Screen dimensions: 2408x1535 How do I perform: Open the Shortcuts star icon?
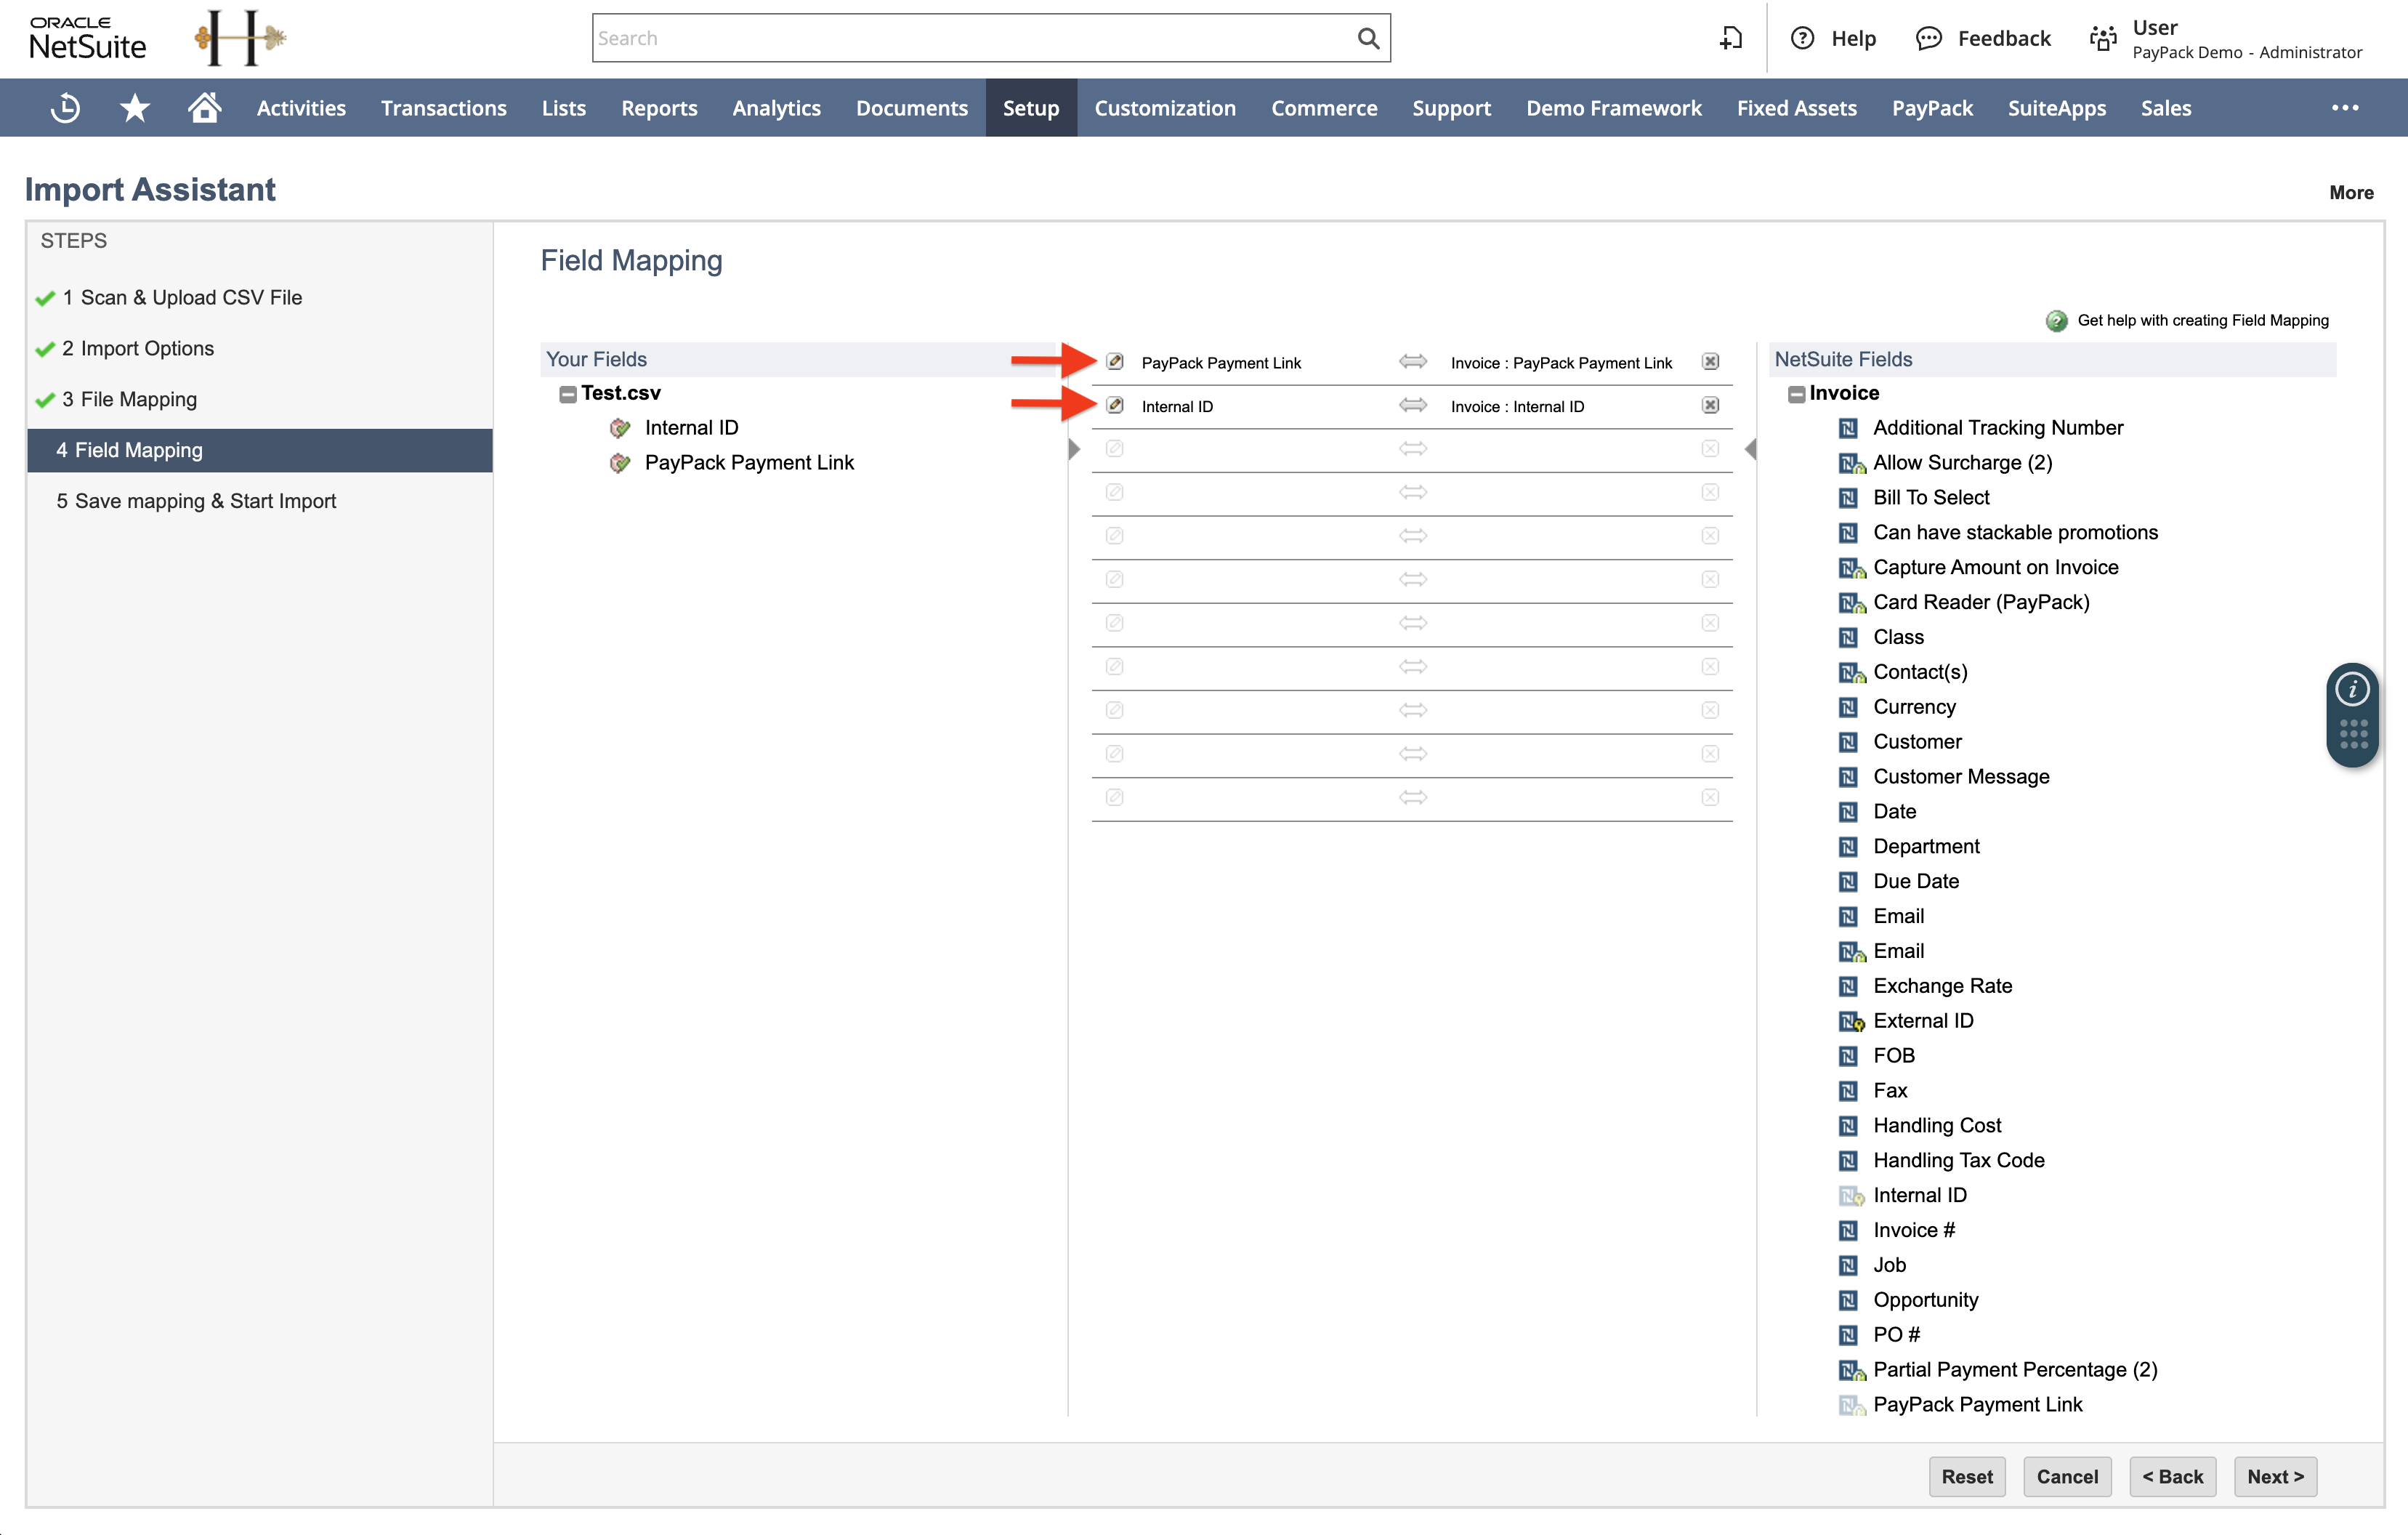point(135,108)
